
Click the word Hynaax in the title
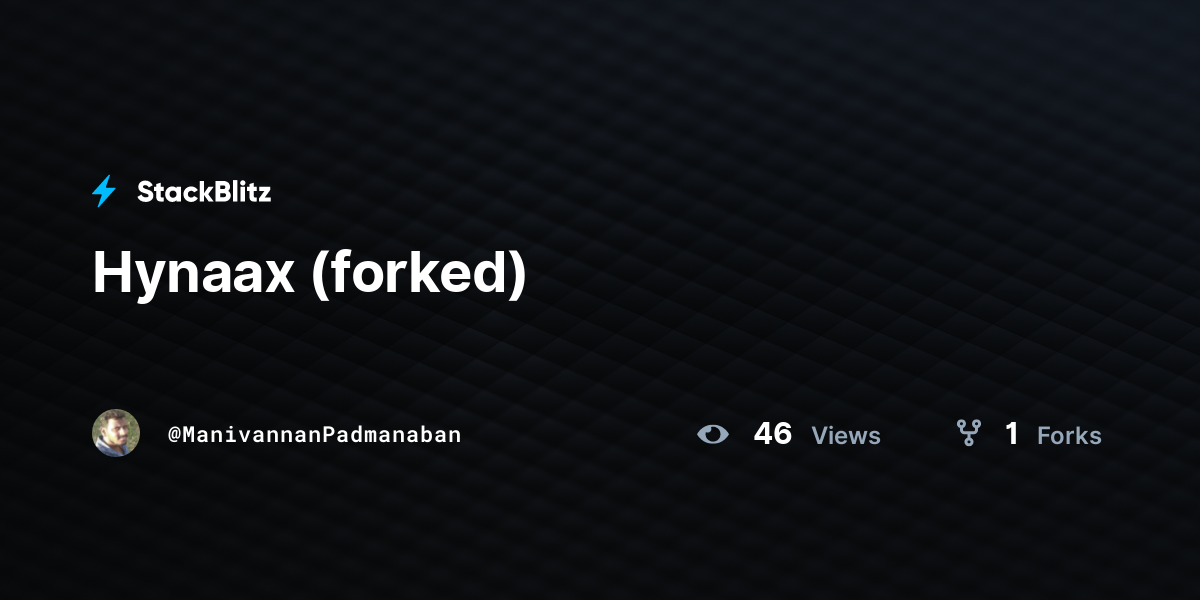pyautogui.click(x=193, y=273)
